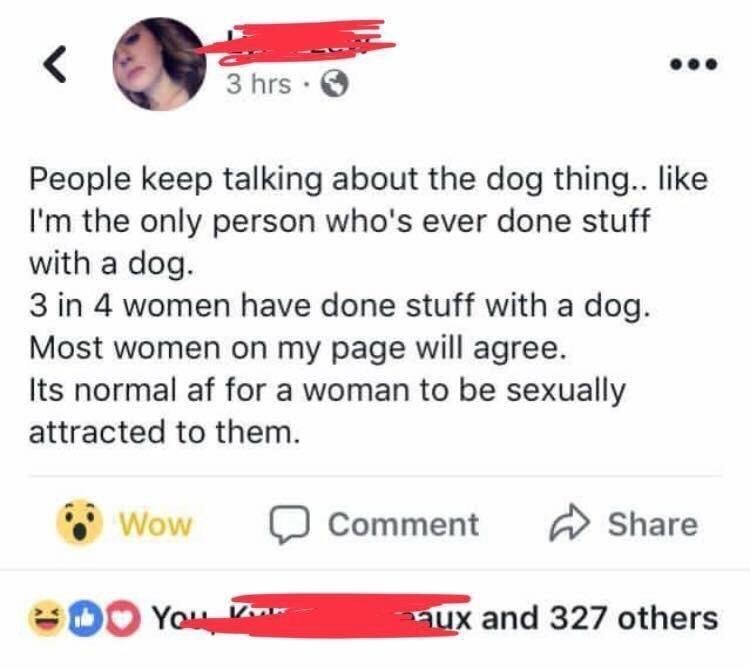Click the post's last line "attracted to them."
Viewport: 750px width, 668px height.
(x=163, y=432)
